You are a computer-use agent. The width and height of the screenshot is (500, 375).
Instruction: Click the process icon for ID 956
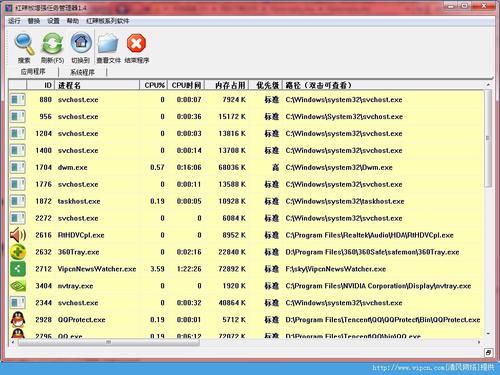(x=18, y=117)
